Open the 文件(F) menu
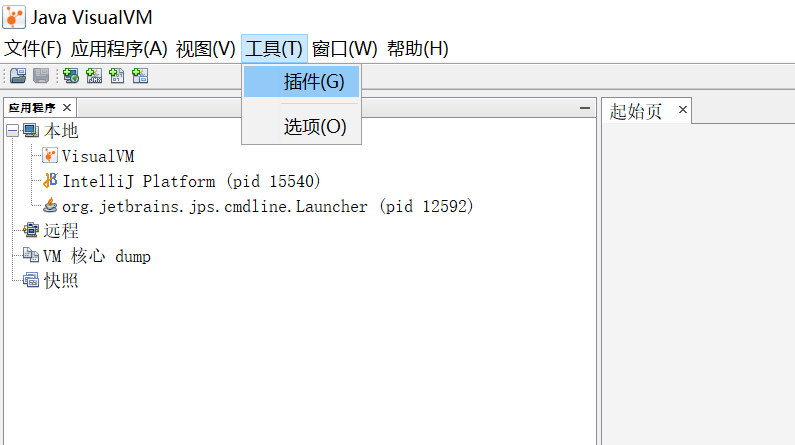 [x=33, y=48]
